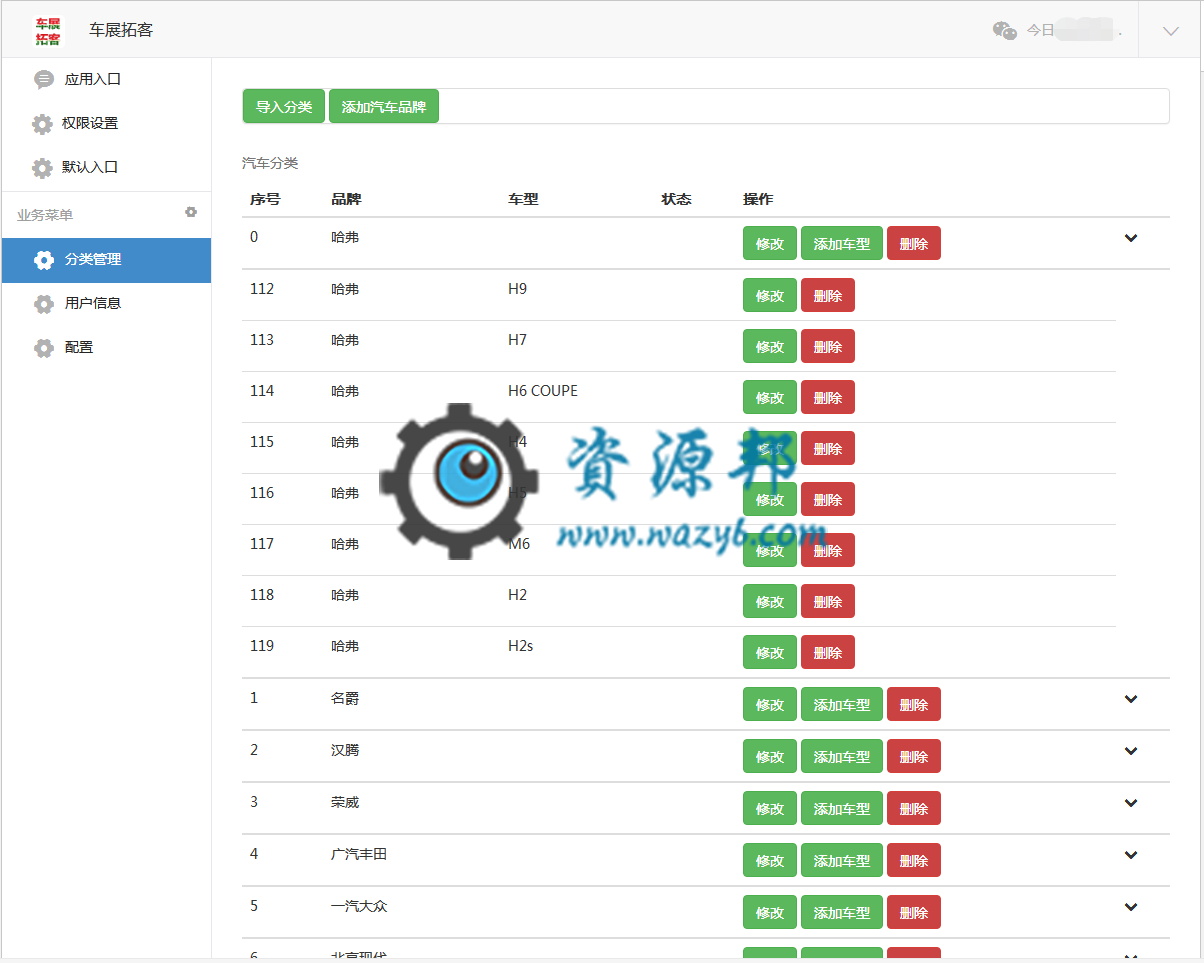Delete brand 一汽大众
The image size is (1204, 963).
(x=914, y=912)
